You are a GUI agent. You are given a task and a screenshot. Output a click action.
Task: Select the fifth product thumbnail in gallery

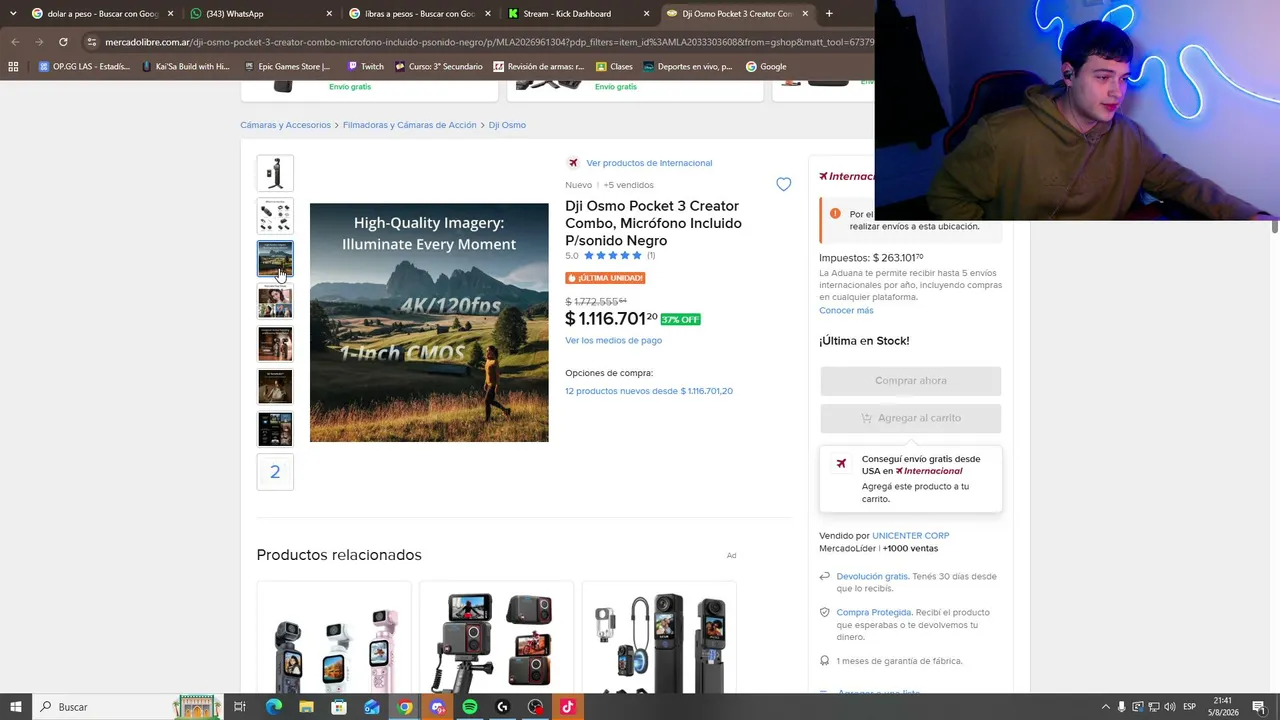[x=275, y=344]
